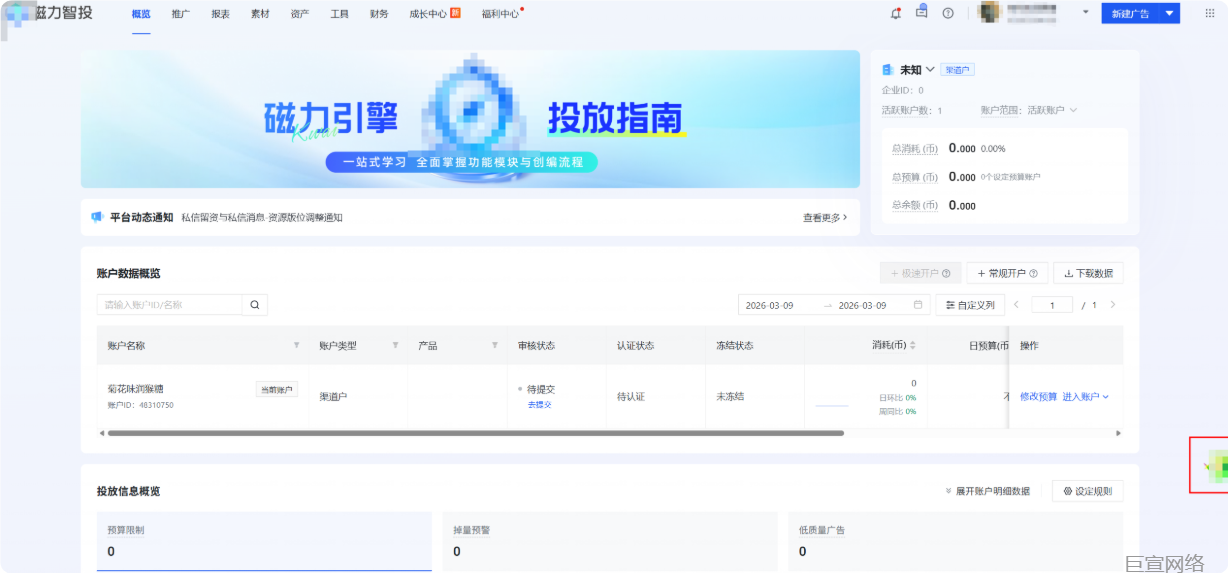Screen dimensions: 1228x573
Task: Open the 报表 menu
Action: 220,14
